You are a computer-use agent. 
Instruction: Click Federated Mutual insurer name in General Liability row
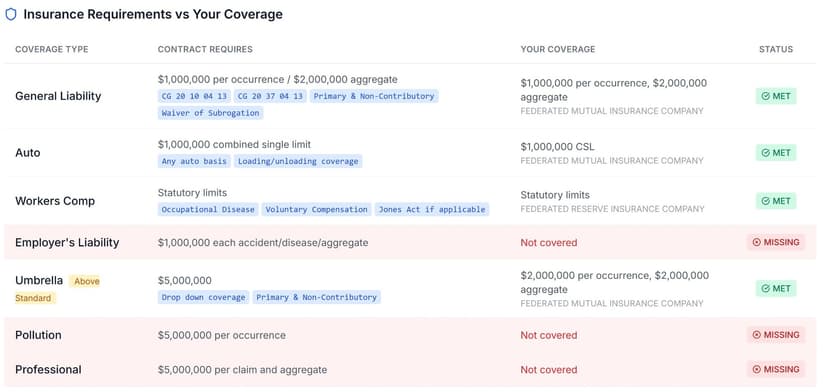[612, 111]
